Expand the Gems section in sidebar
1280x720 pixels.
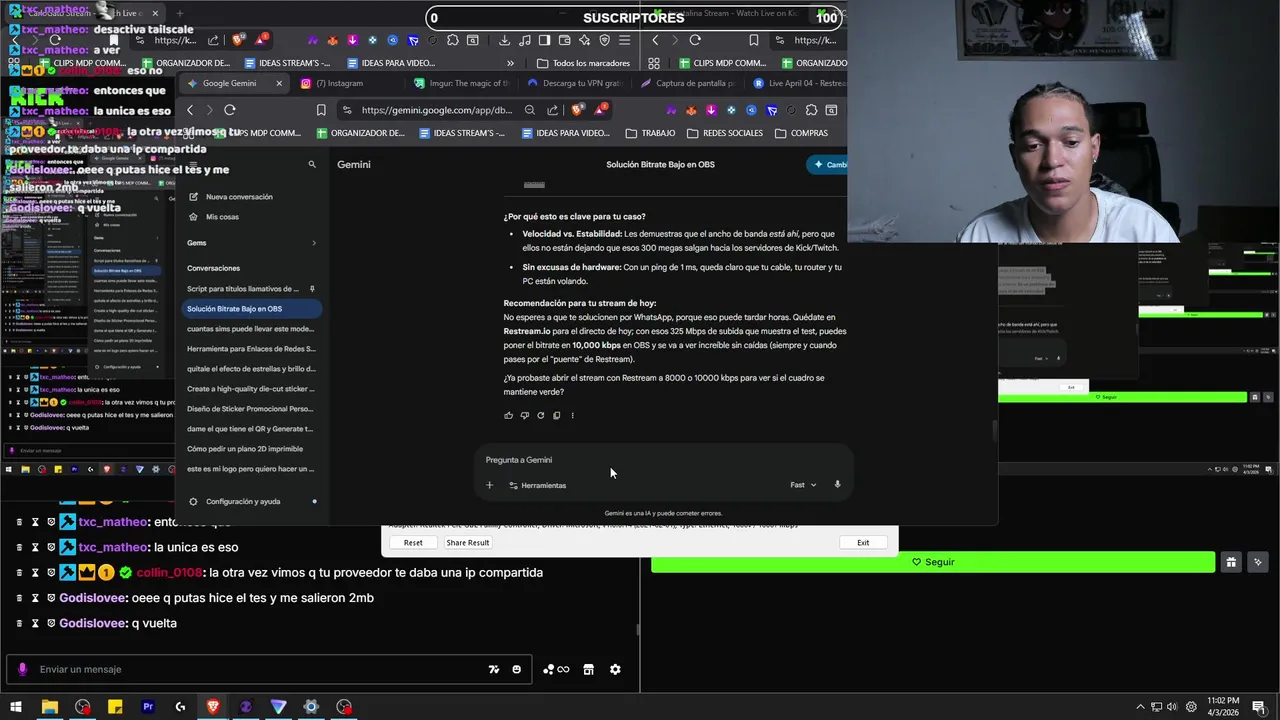click(313, 243)
